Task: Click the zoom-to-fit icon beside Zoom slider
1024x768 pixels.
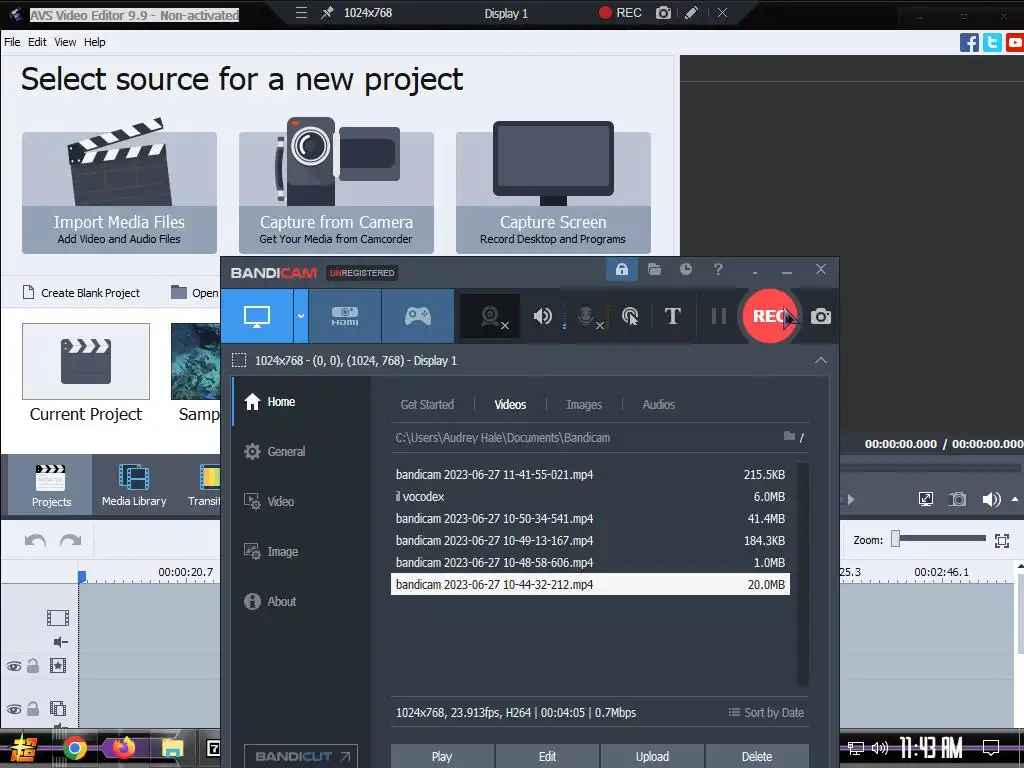Action: coord(1002,540)
